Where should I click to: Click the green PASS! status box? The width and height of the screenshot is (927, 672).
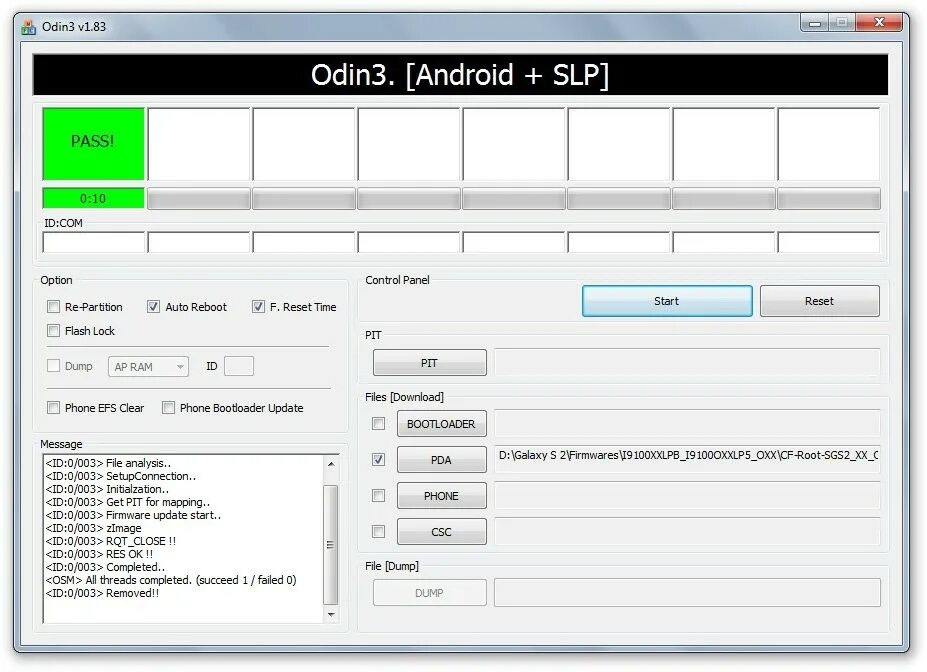click(x=93, y=144)
